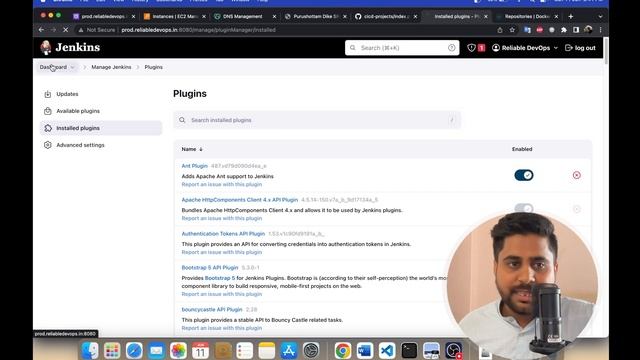Open Finder from the dock
This screenshot has width=640, height=360.
90,350
